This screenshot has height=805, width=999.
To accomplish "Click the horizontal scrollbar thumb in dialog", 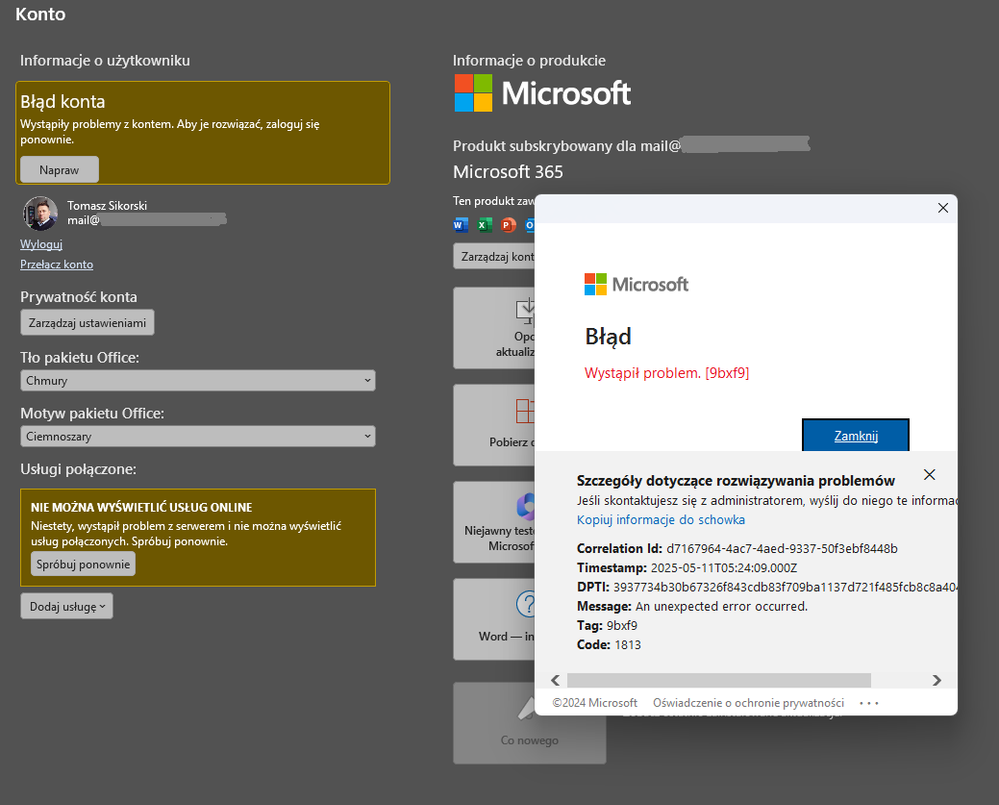I will click(719, 680).
